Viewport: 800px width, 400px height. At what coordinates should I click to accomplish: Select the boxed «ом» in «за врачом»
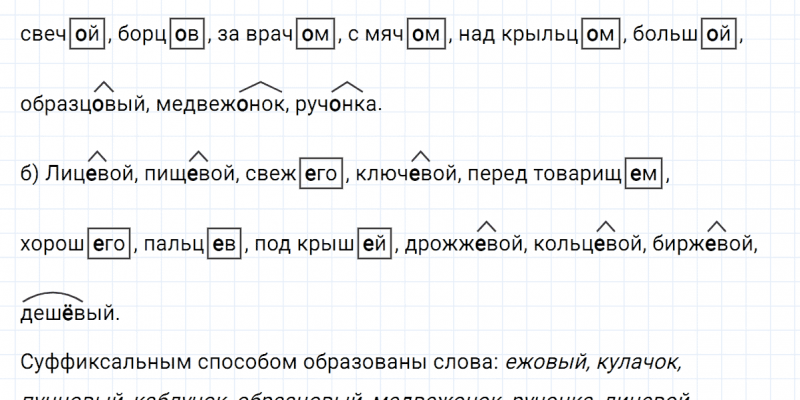coord(316,35)
